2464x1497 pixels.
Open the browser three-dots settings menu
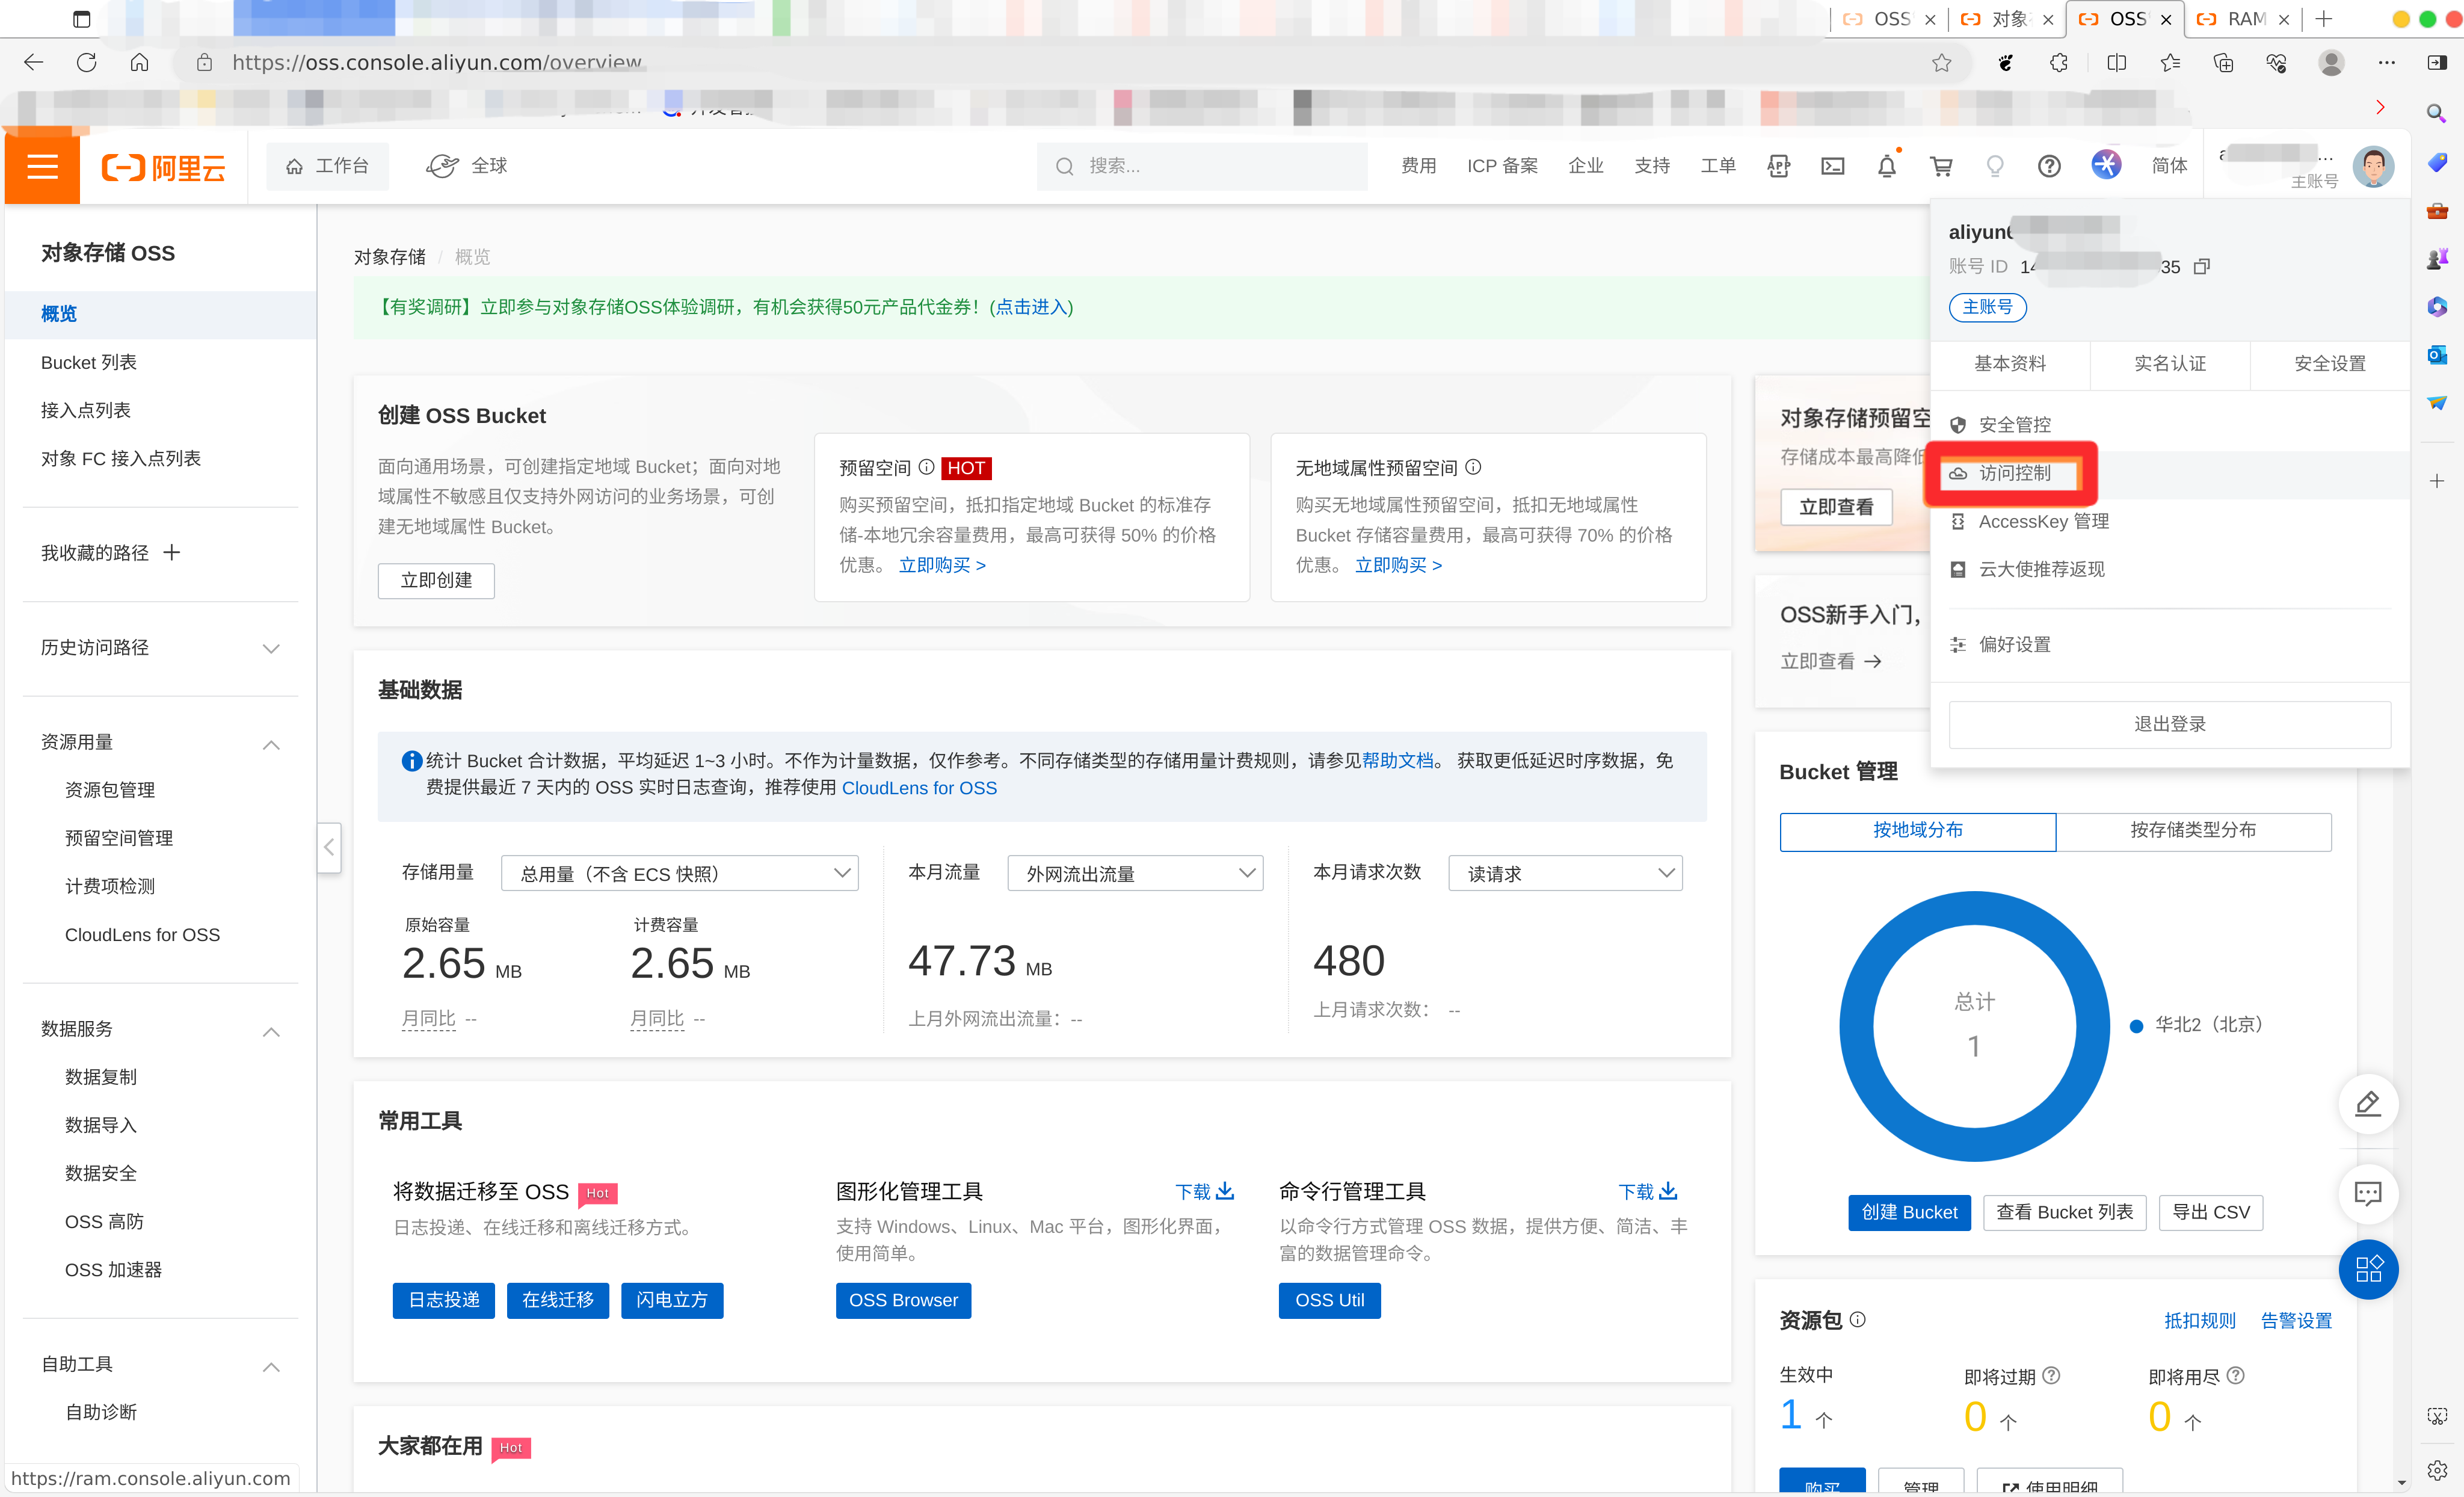click(x=2386, y=63)
